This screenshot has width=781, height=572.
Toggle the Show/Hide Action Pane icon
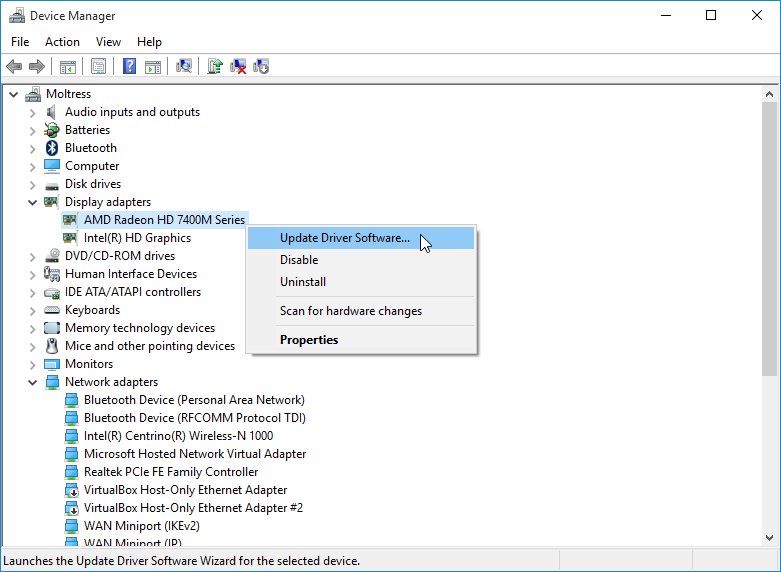[x=153, y=66]
